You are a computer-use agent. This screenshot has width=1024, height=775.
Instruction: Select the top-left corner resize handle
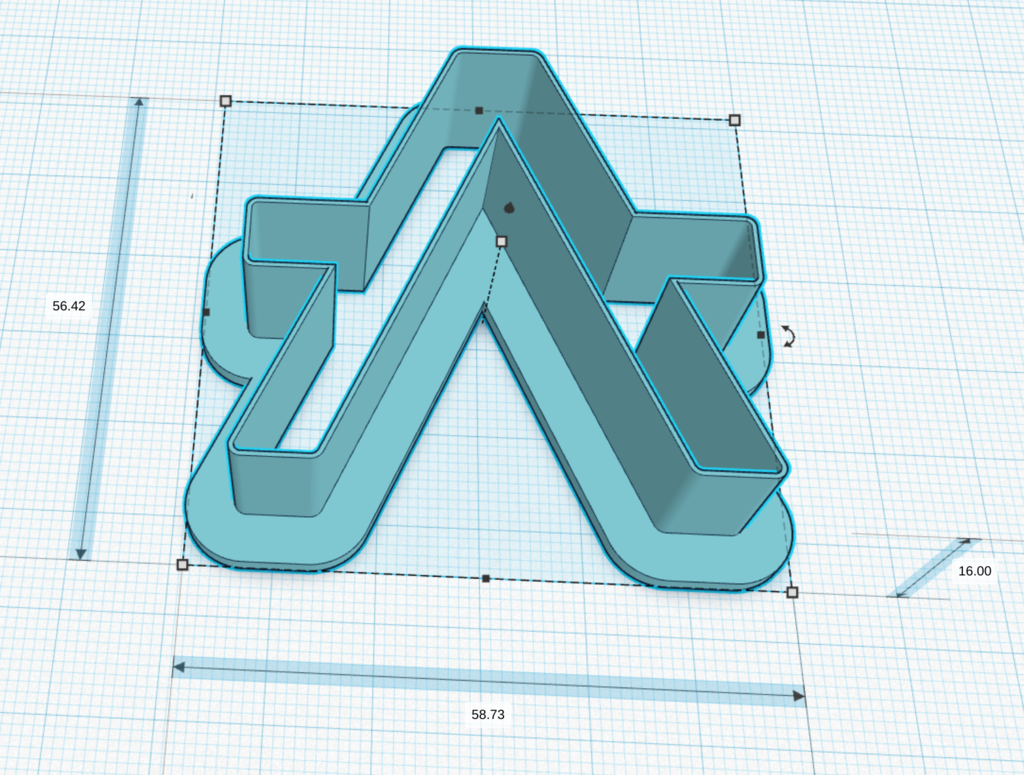(225, 101)
